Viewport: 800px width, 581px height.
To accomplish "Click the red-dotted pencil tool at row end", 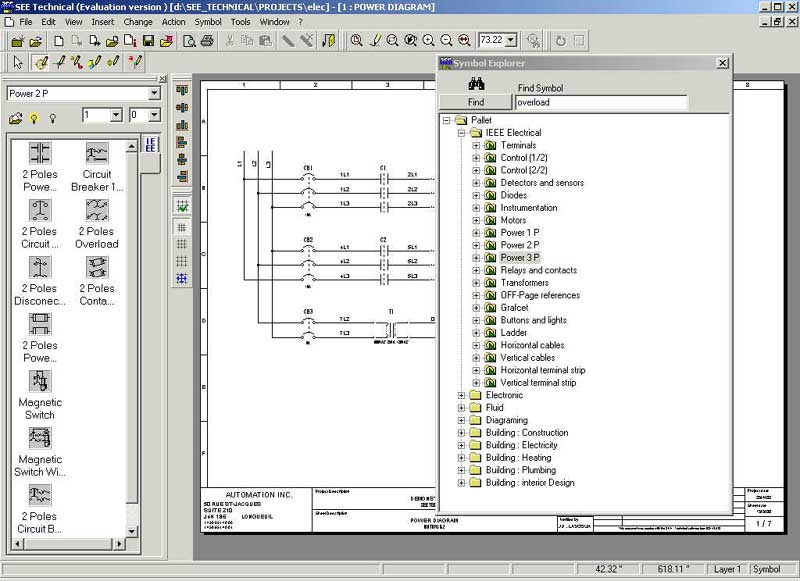I will [x=135, y=62].
